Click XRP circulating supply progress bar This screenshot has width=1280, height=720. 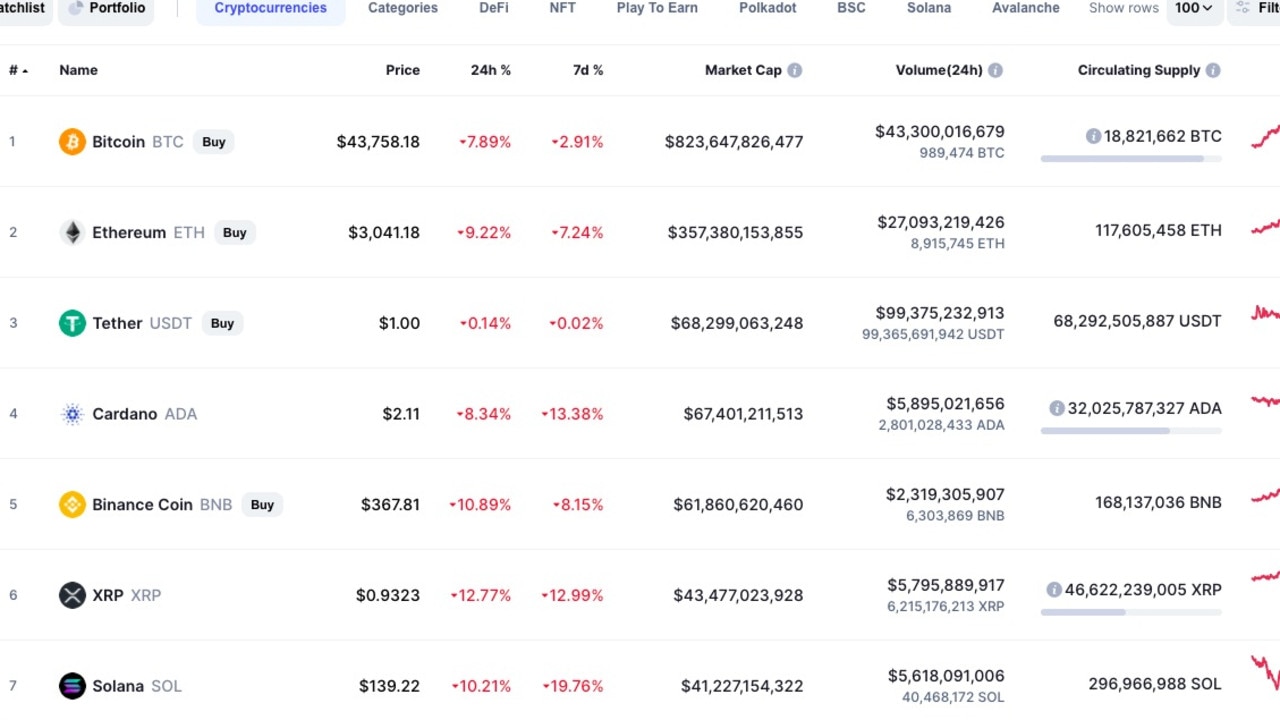pyautogui.click(x=1131, y=612)
